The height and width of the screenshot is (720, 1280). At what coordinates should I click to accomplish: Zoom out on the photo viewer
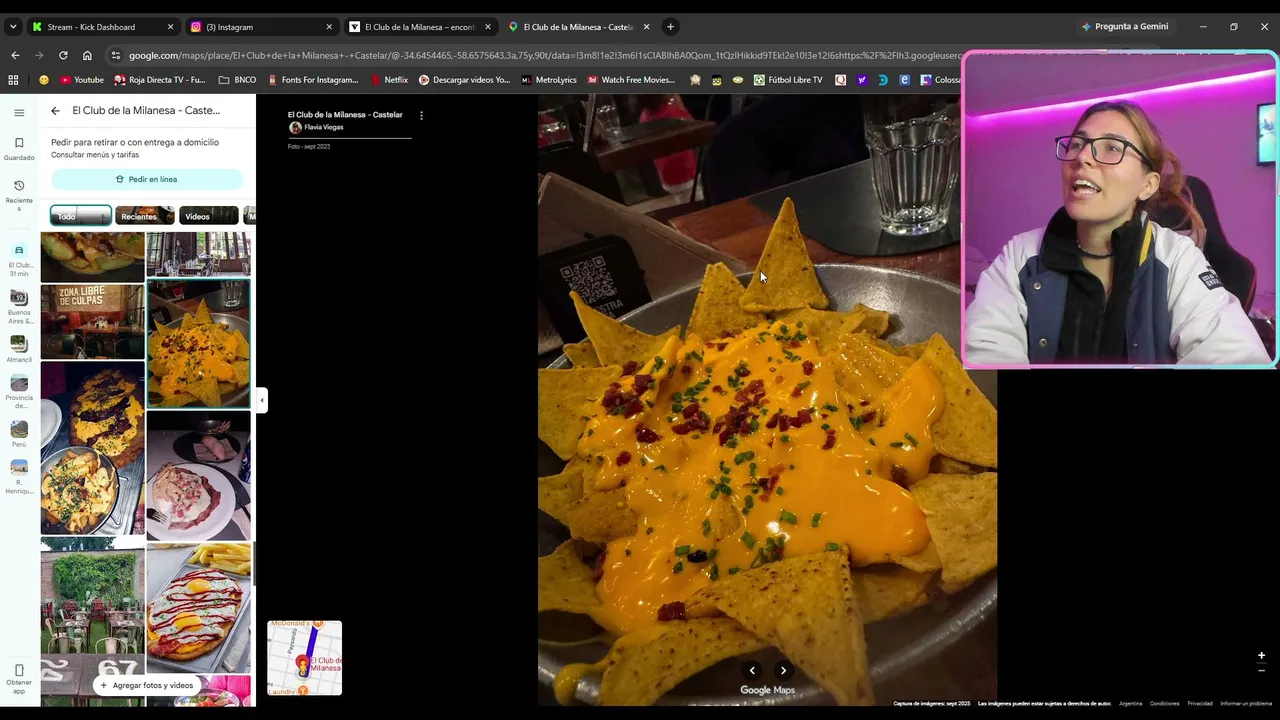[1261, 671]
